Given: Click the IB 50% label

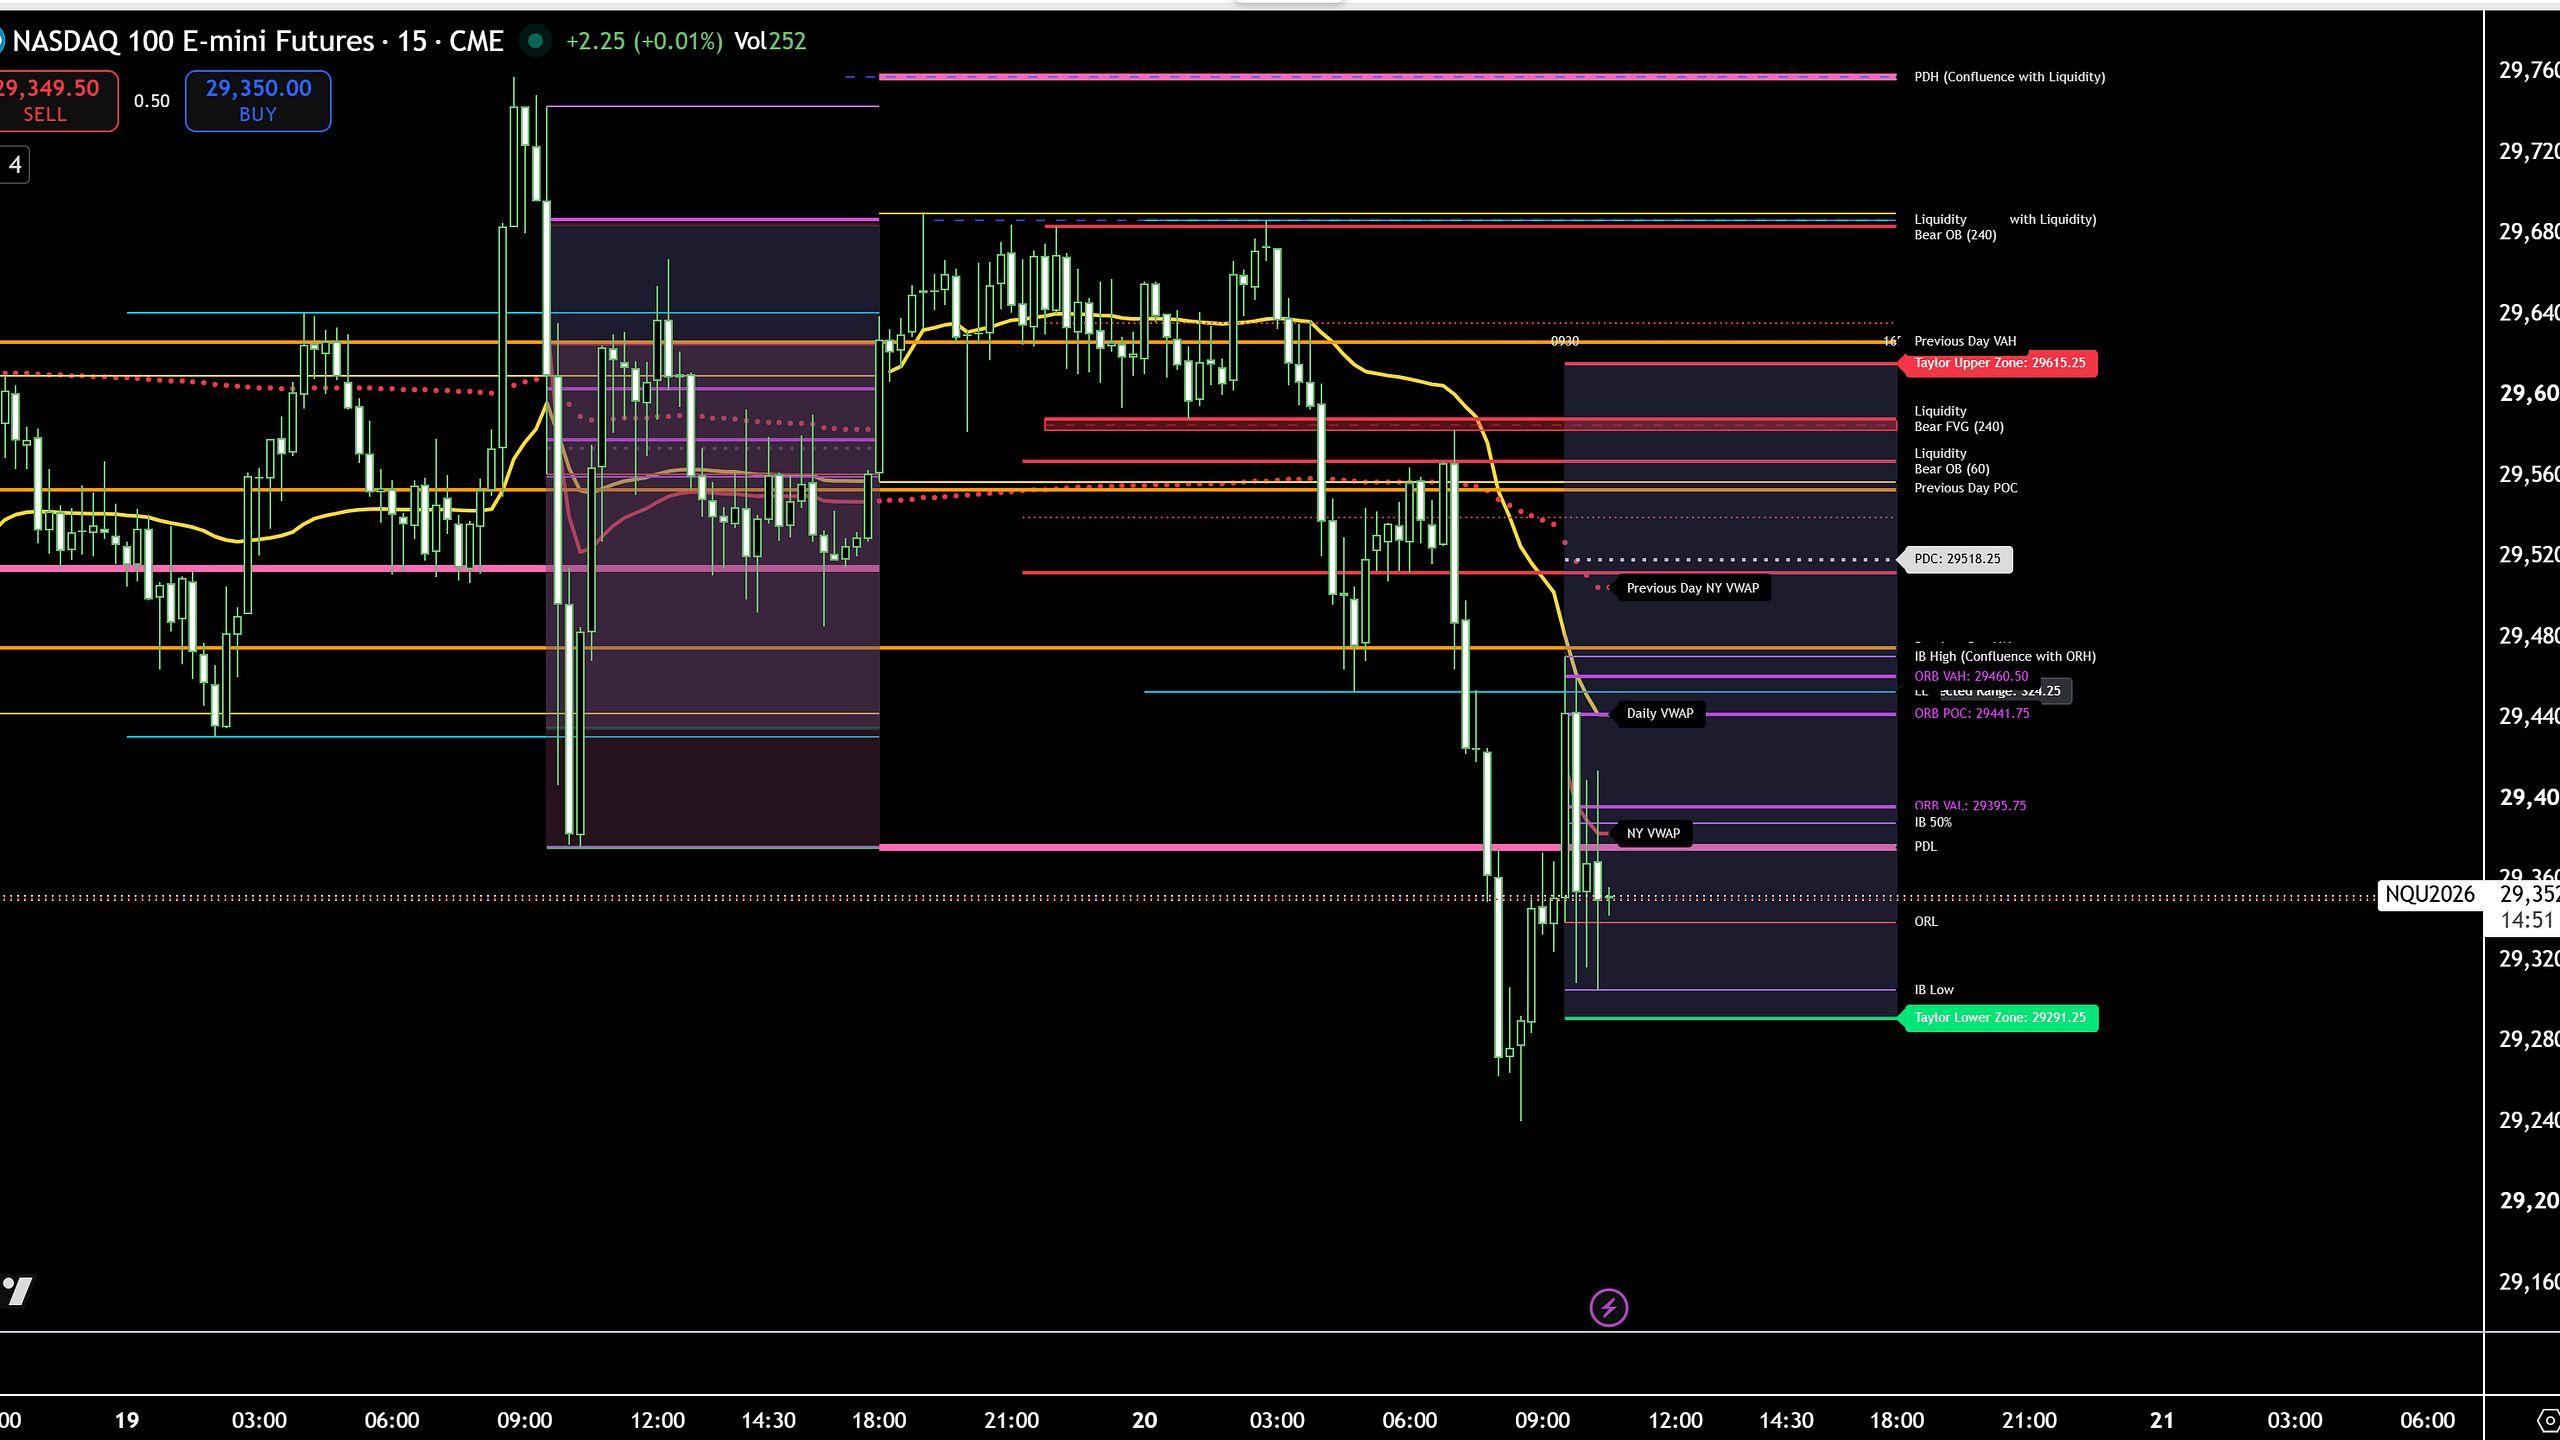Looking at the screenshot, I should pyautogui.click(x=1932, y=823).
